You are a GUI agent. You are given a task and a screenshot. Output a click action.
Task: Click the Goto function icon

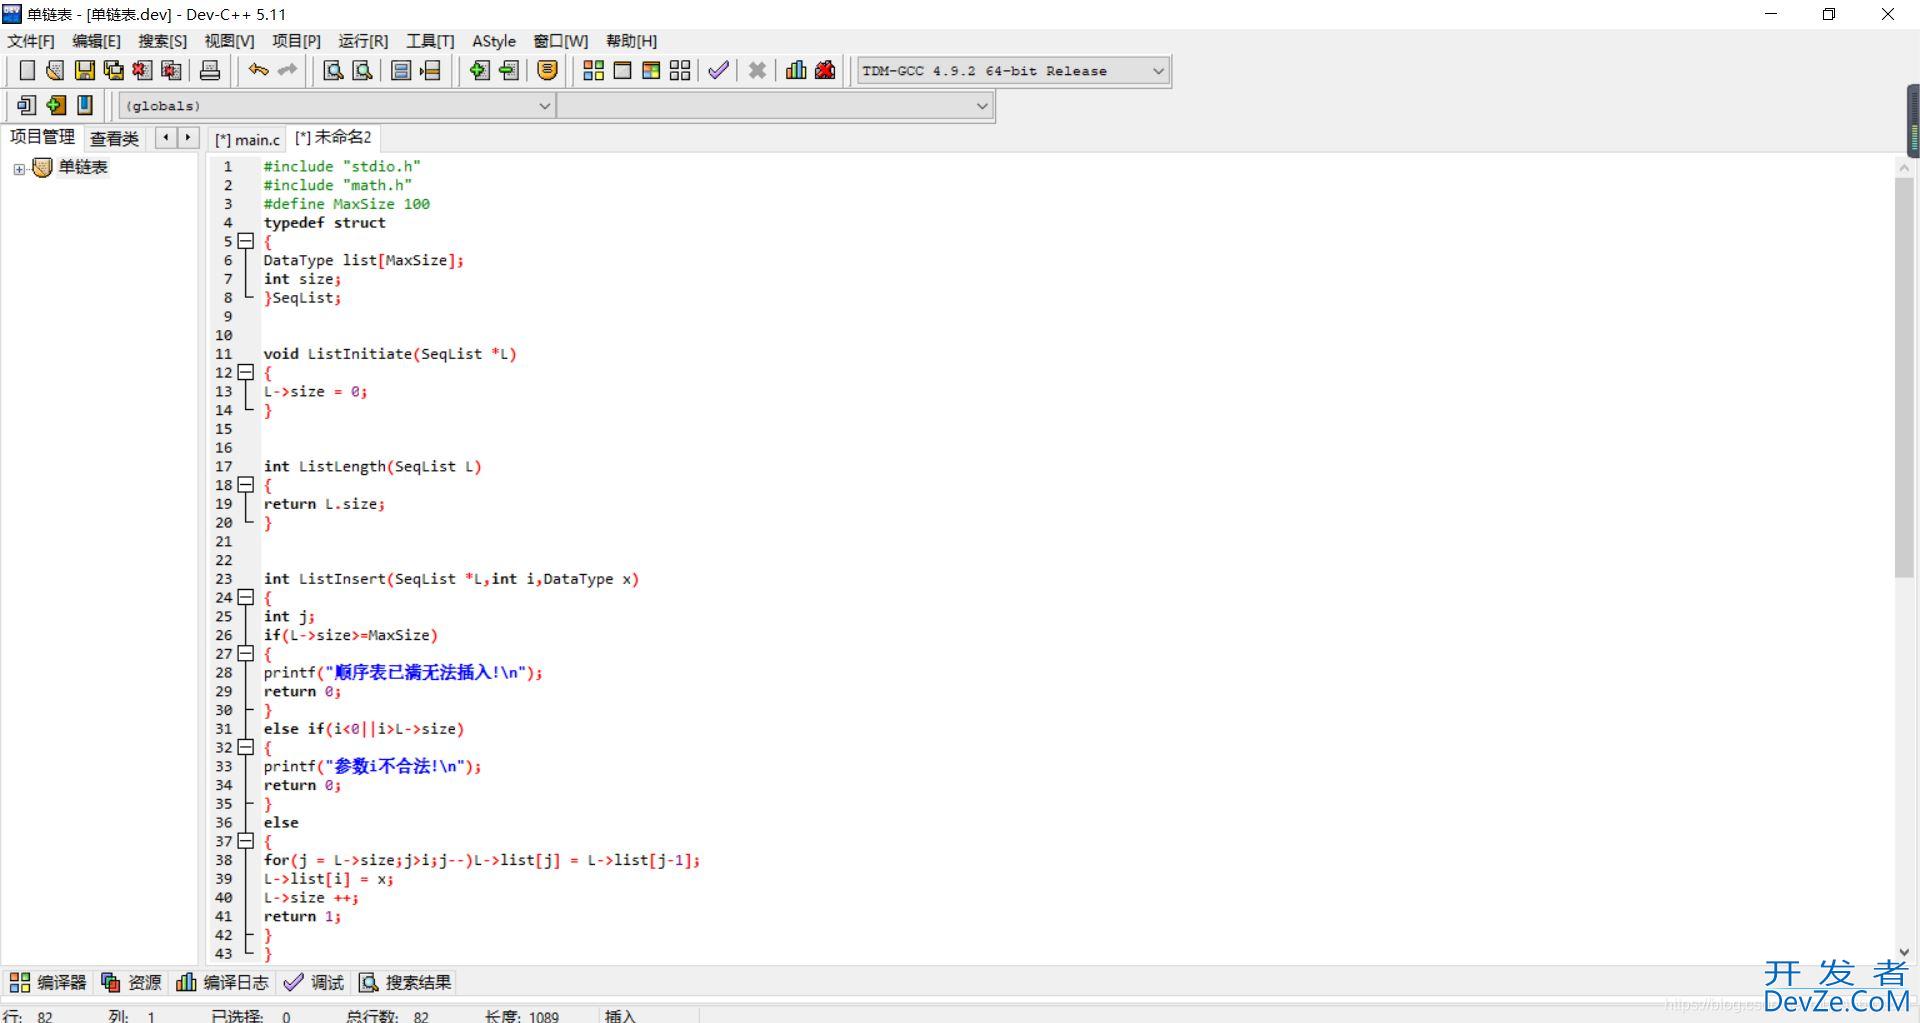(401, 70)
